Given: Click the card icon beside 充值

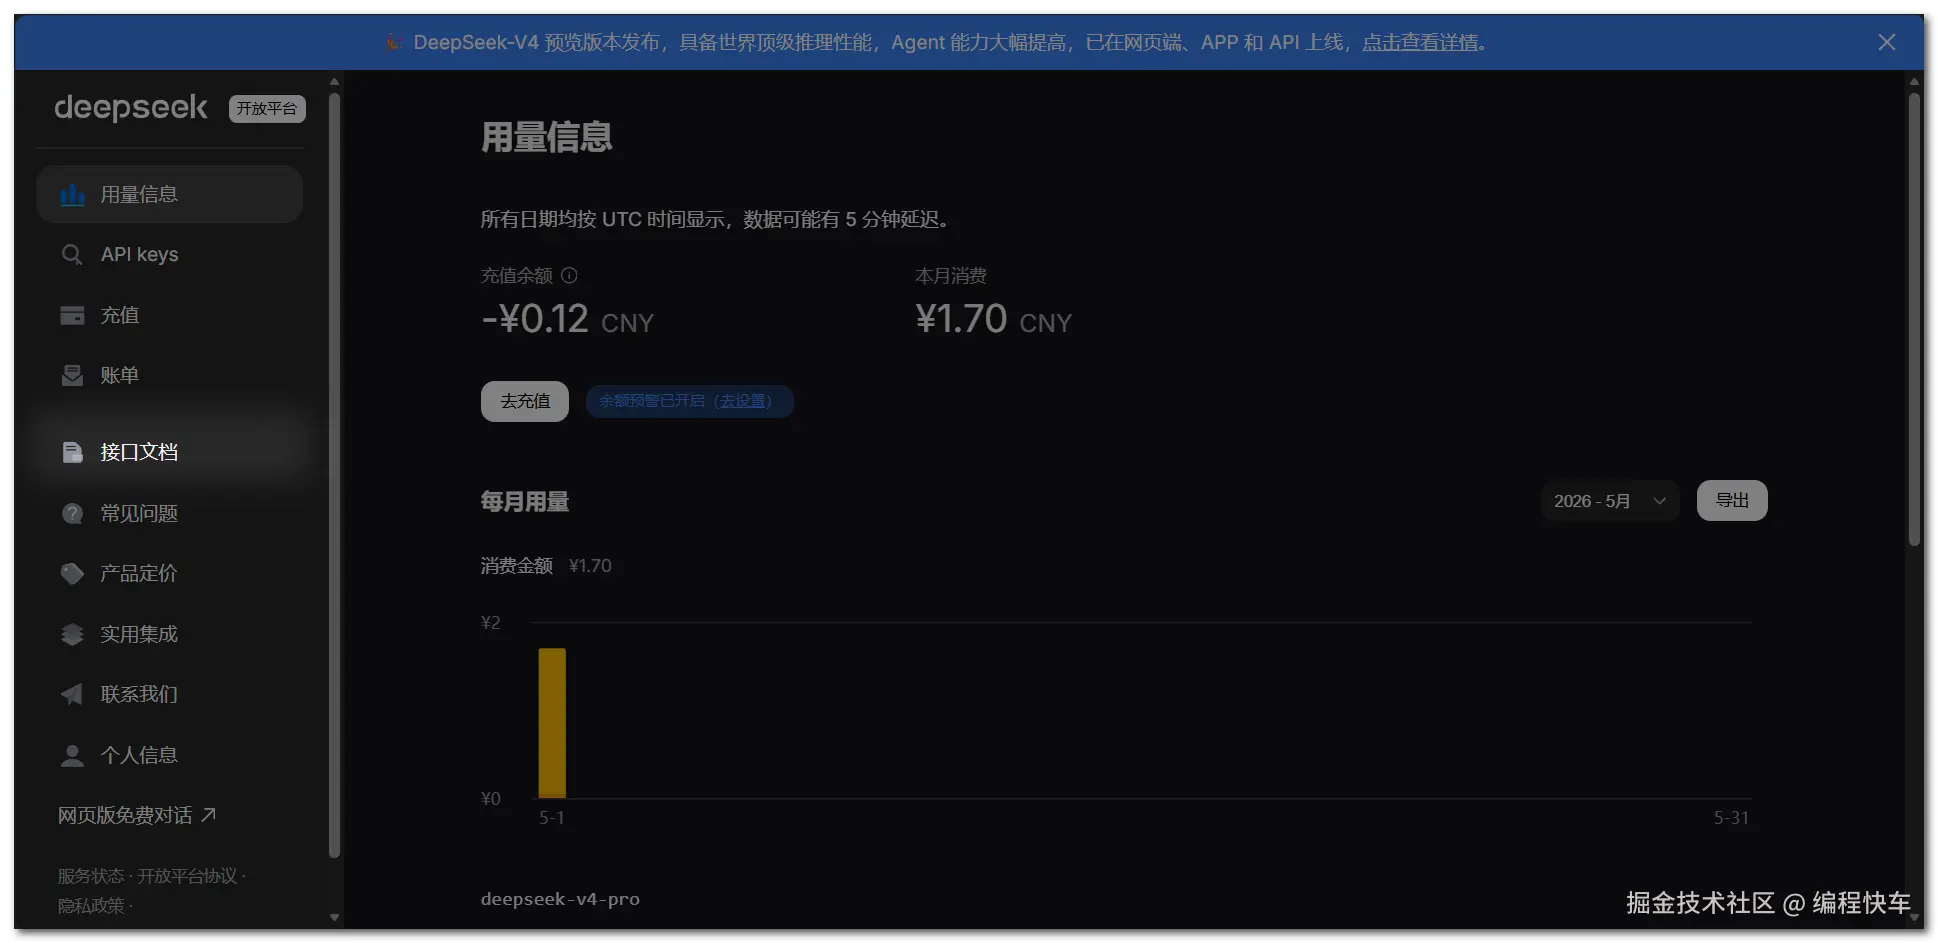Looking at the screenshot, I should [72, 316].
